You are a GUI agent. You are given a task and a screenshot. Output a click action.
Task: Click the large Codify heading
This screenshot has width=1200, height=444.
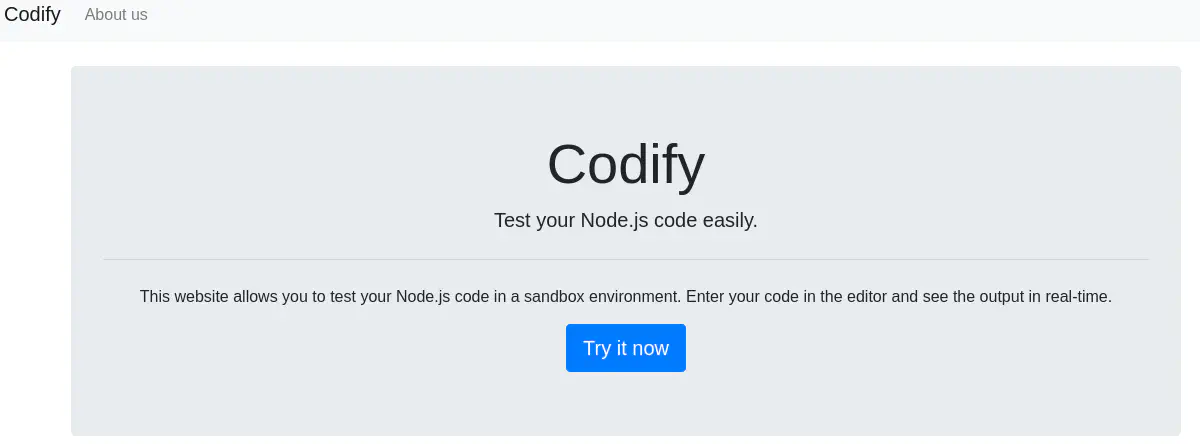coord(626,164)
